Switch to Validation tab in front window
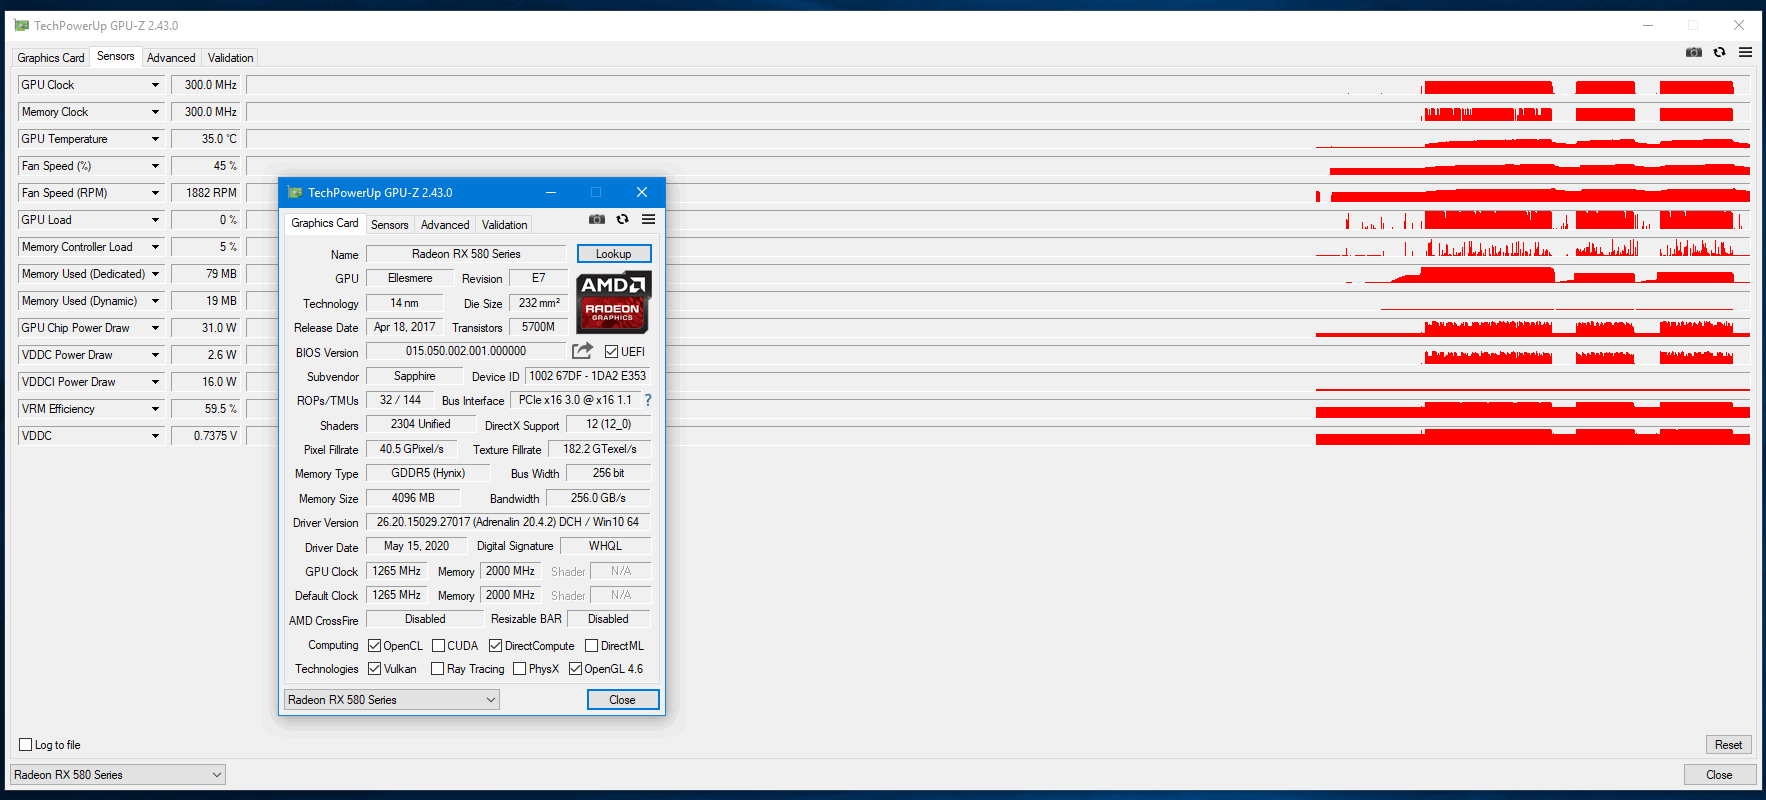 click(x=504, y=225)
